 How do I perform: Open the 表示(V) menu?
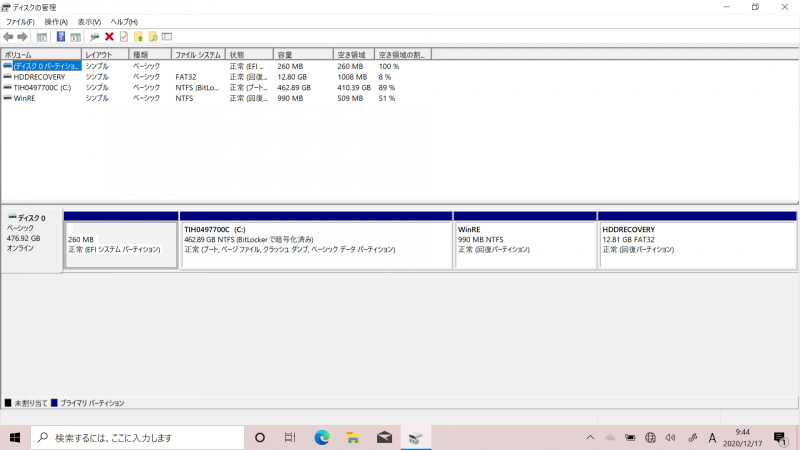click(x=89, y=22)
